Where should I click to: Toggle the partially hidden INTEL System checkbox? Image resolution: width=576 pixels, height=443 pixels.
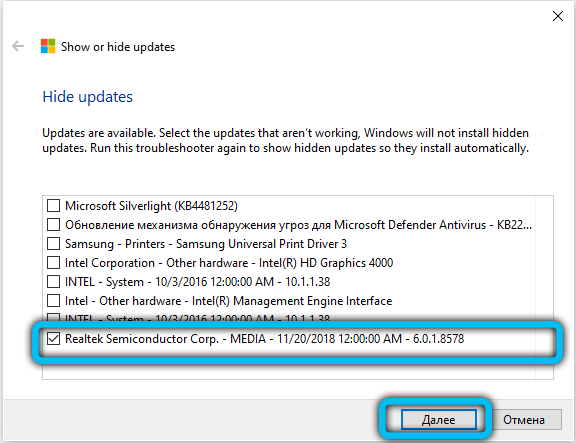[x=53, y=317]
